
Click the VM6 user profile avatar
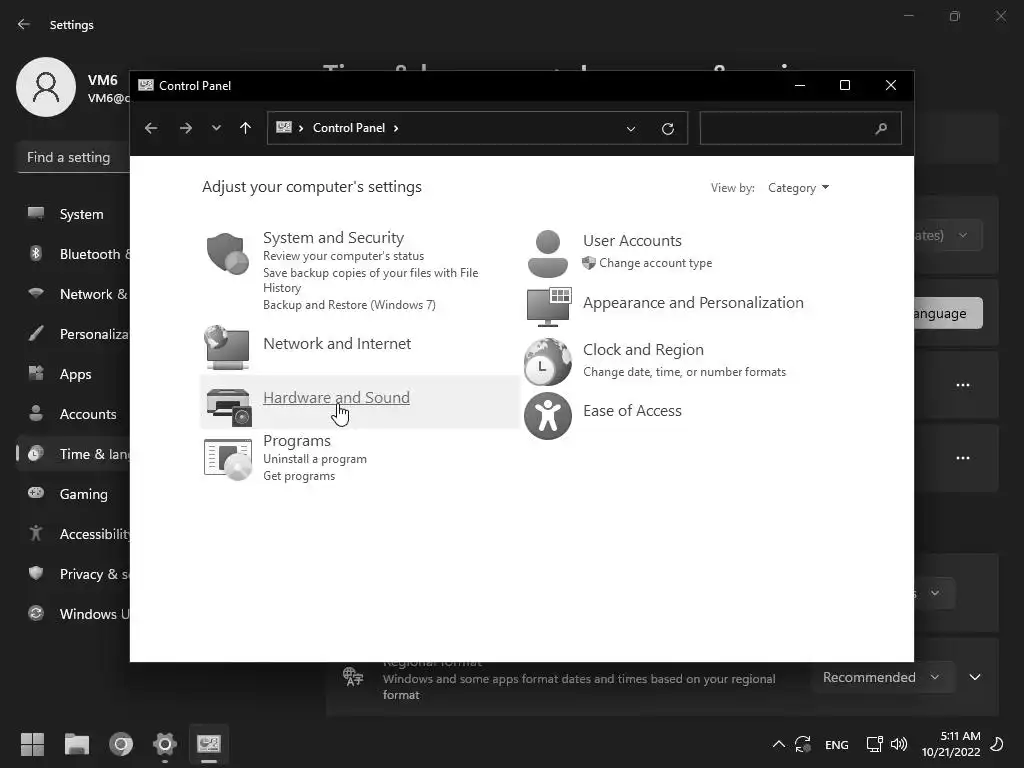(46, 87)
